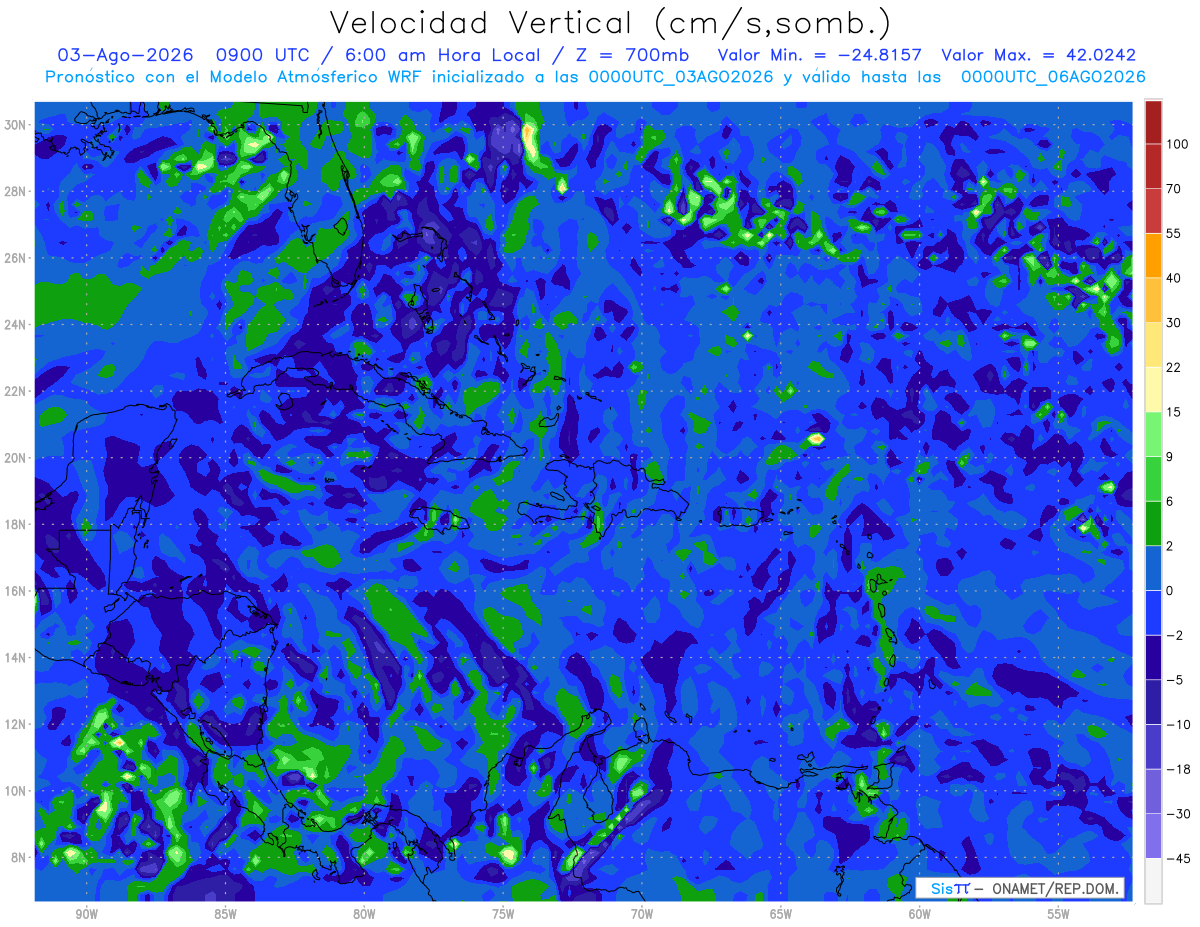Click the "65W" longitude label

click(781, 914)
